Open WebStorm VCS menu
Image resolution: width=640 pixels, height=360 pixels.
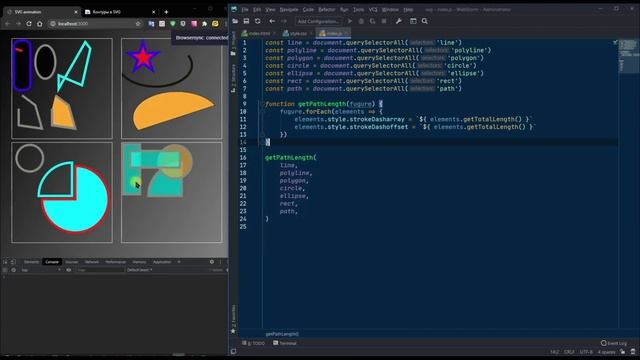(373, 9)
